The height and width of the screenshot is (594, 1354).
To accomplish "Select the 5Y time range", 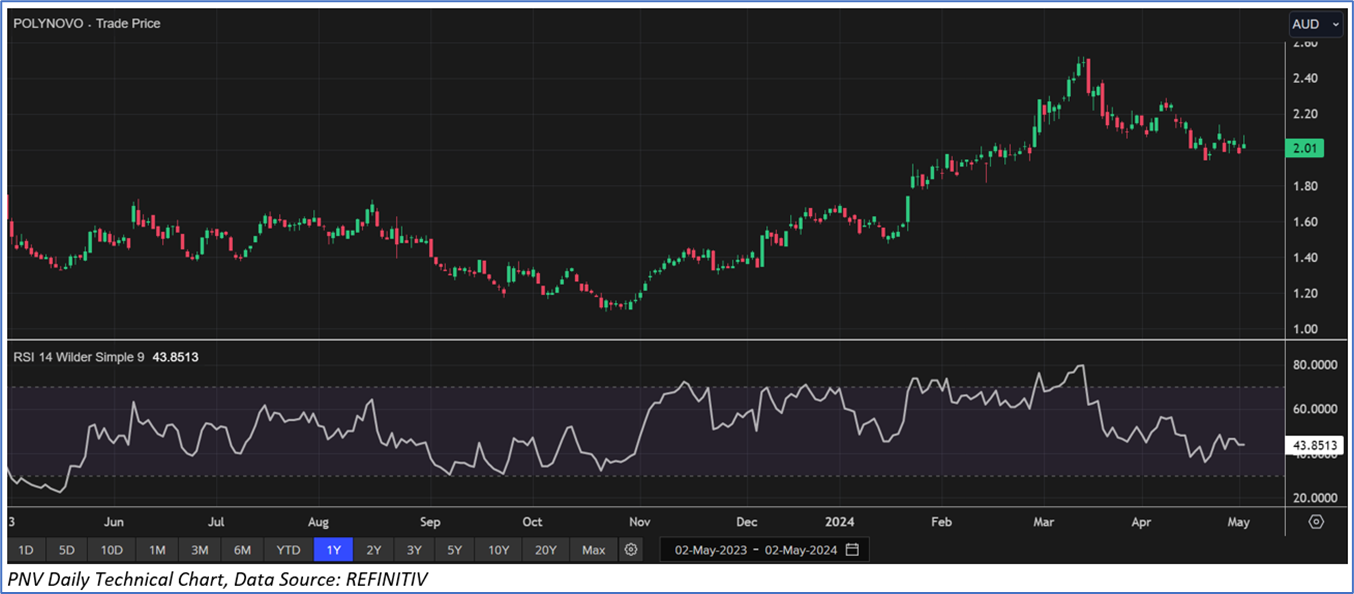I will point(454,550).
